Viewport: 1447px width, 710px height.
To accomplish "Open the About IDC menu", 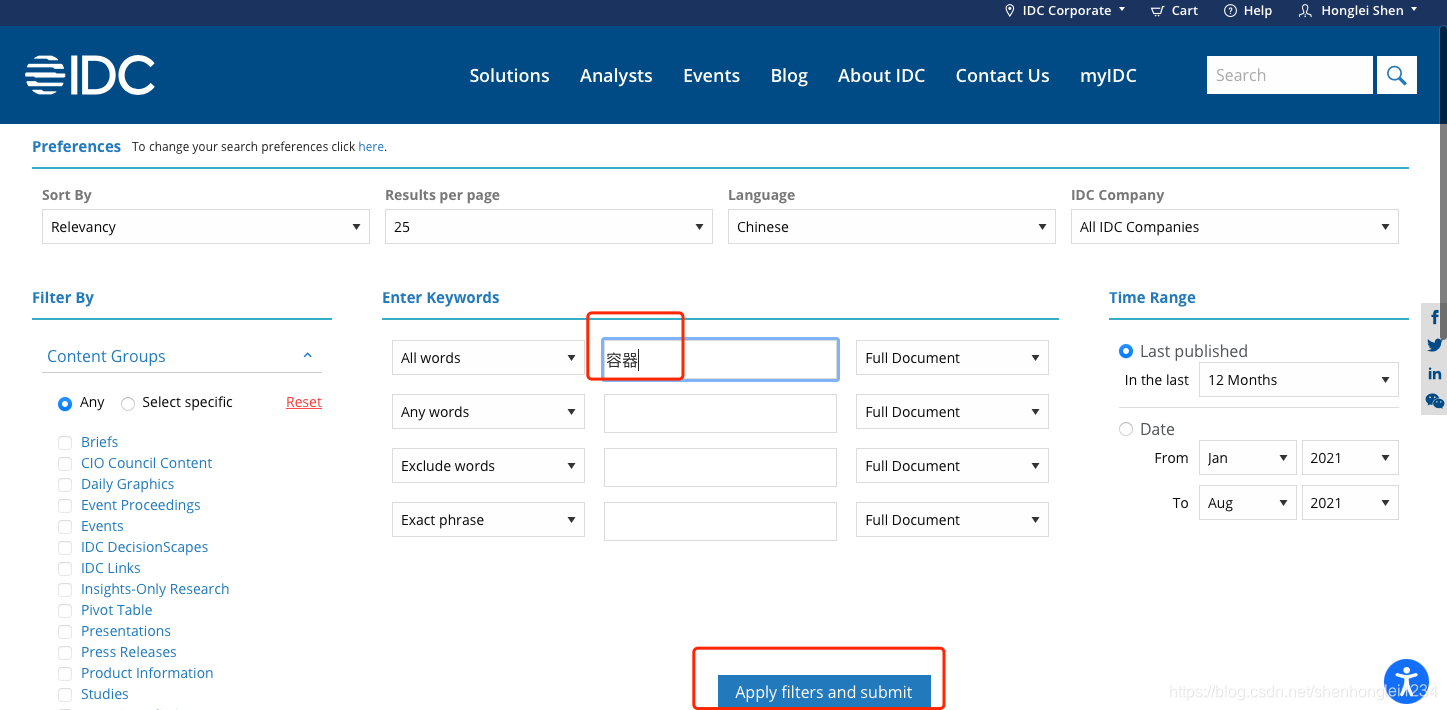I will click(881, 76).
